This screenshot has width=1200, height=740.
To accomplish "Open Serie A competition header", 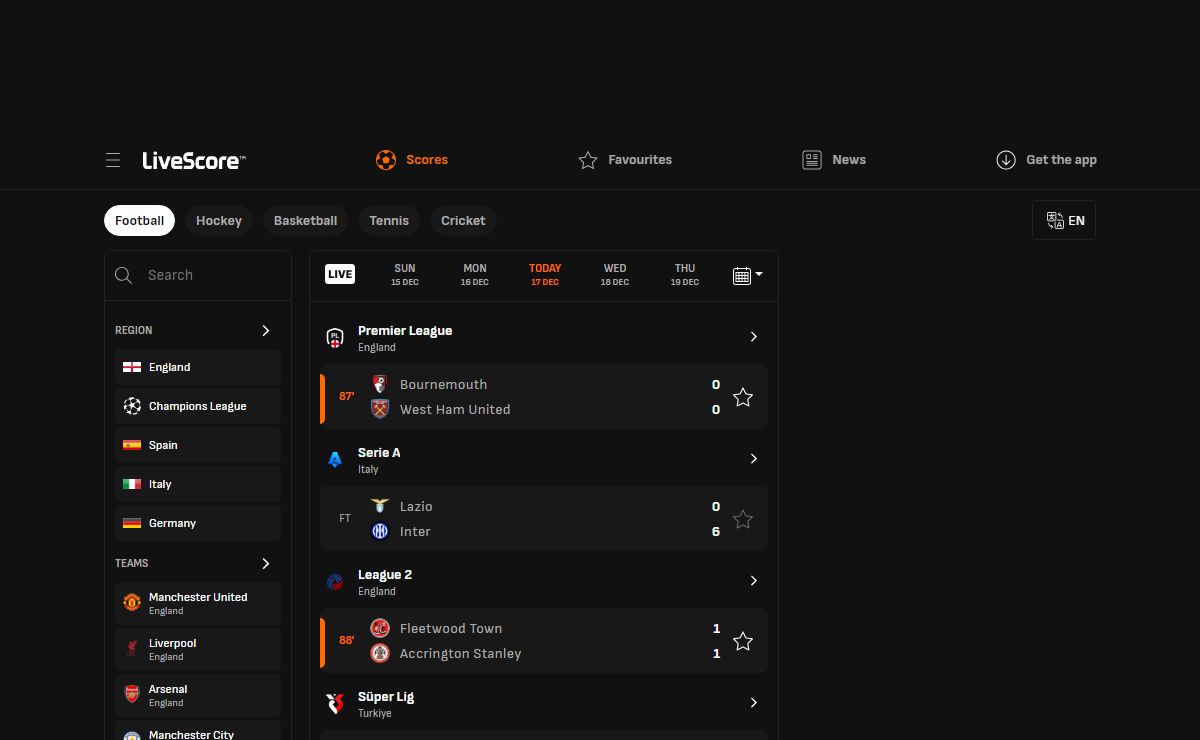I will 544,460.
